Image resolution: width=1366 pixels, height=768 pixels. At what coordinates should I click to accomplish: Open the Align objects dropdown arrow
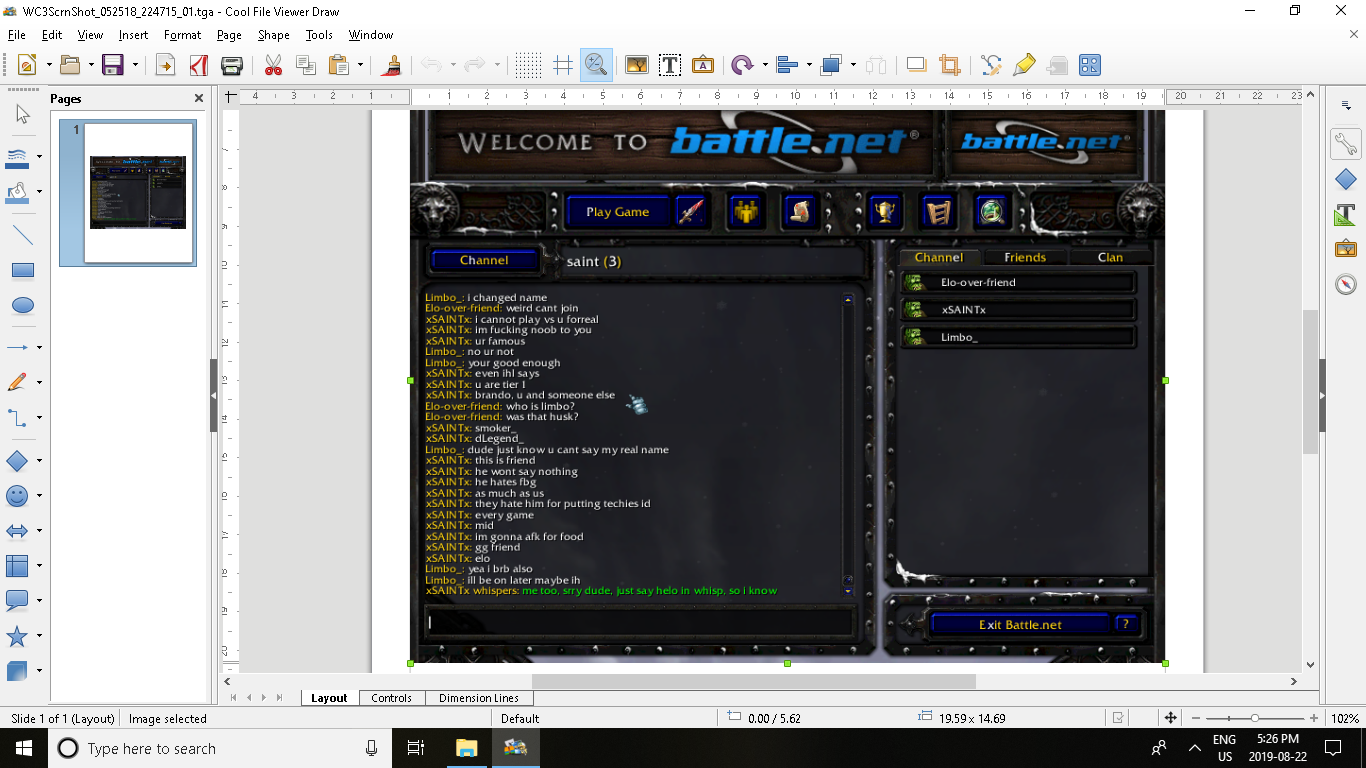(808, 65)
